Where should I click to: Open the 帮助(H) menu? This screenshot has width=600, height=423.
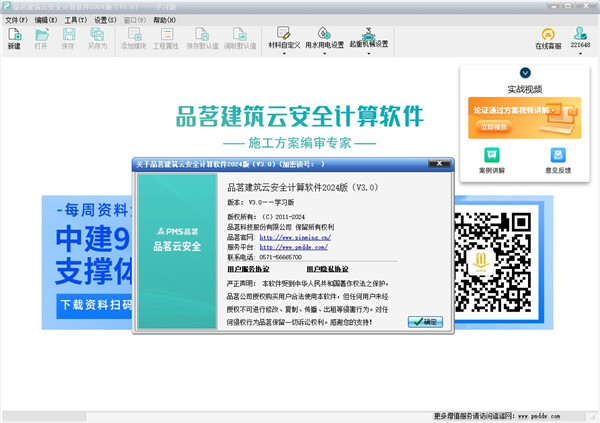[x=165, y=19]
